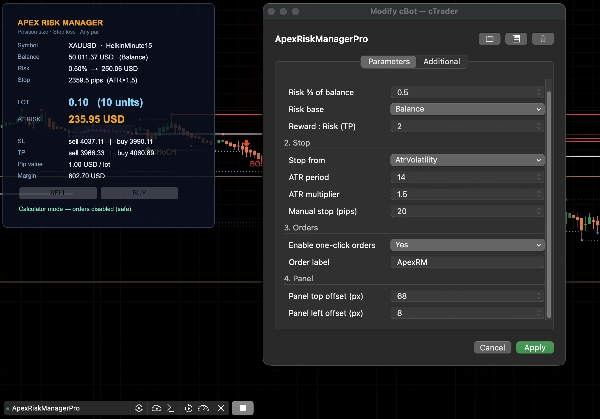The width and height of the screenshot is (600, 419).
Task: Click the parameters list vertical scrollbar
Action: pos(549,205)
